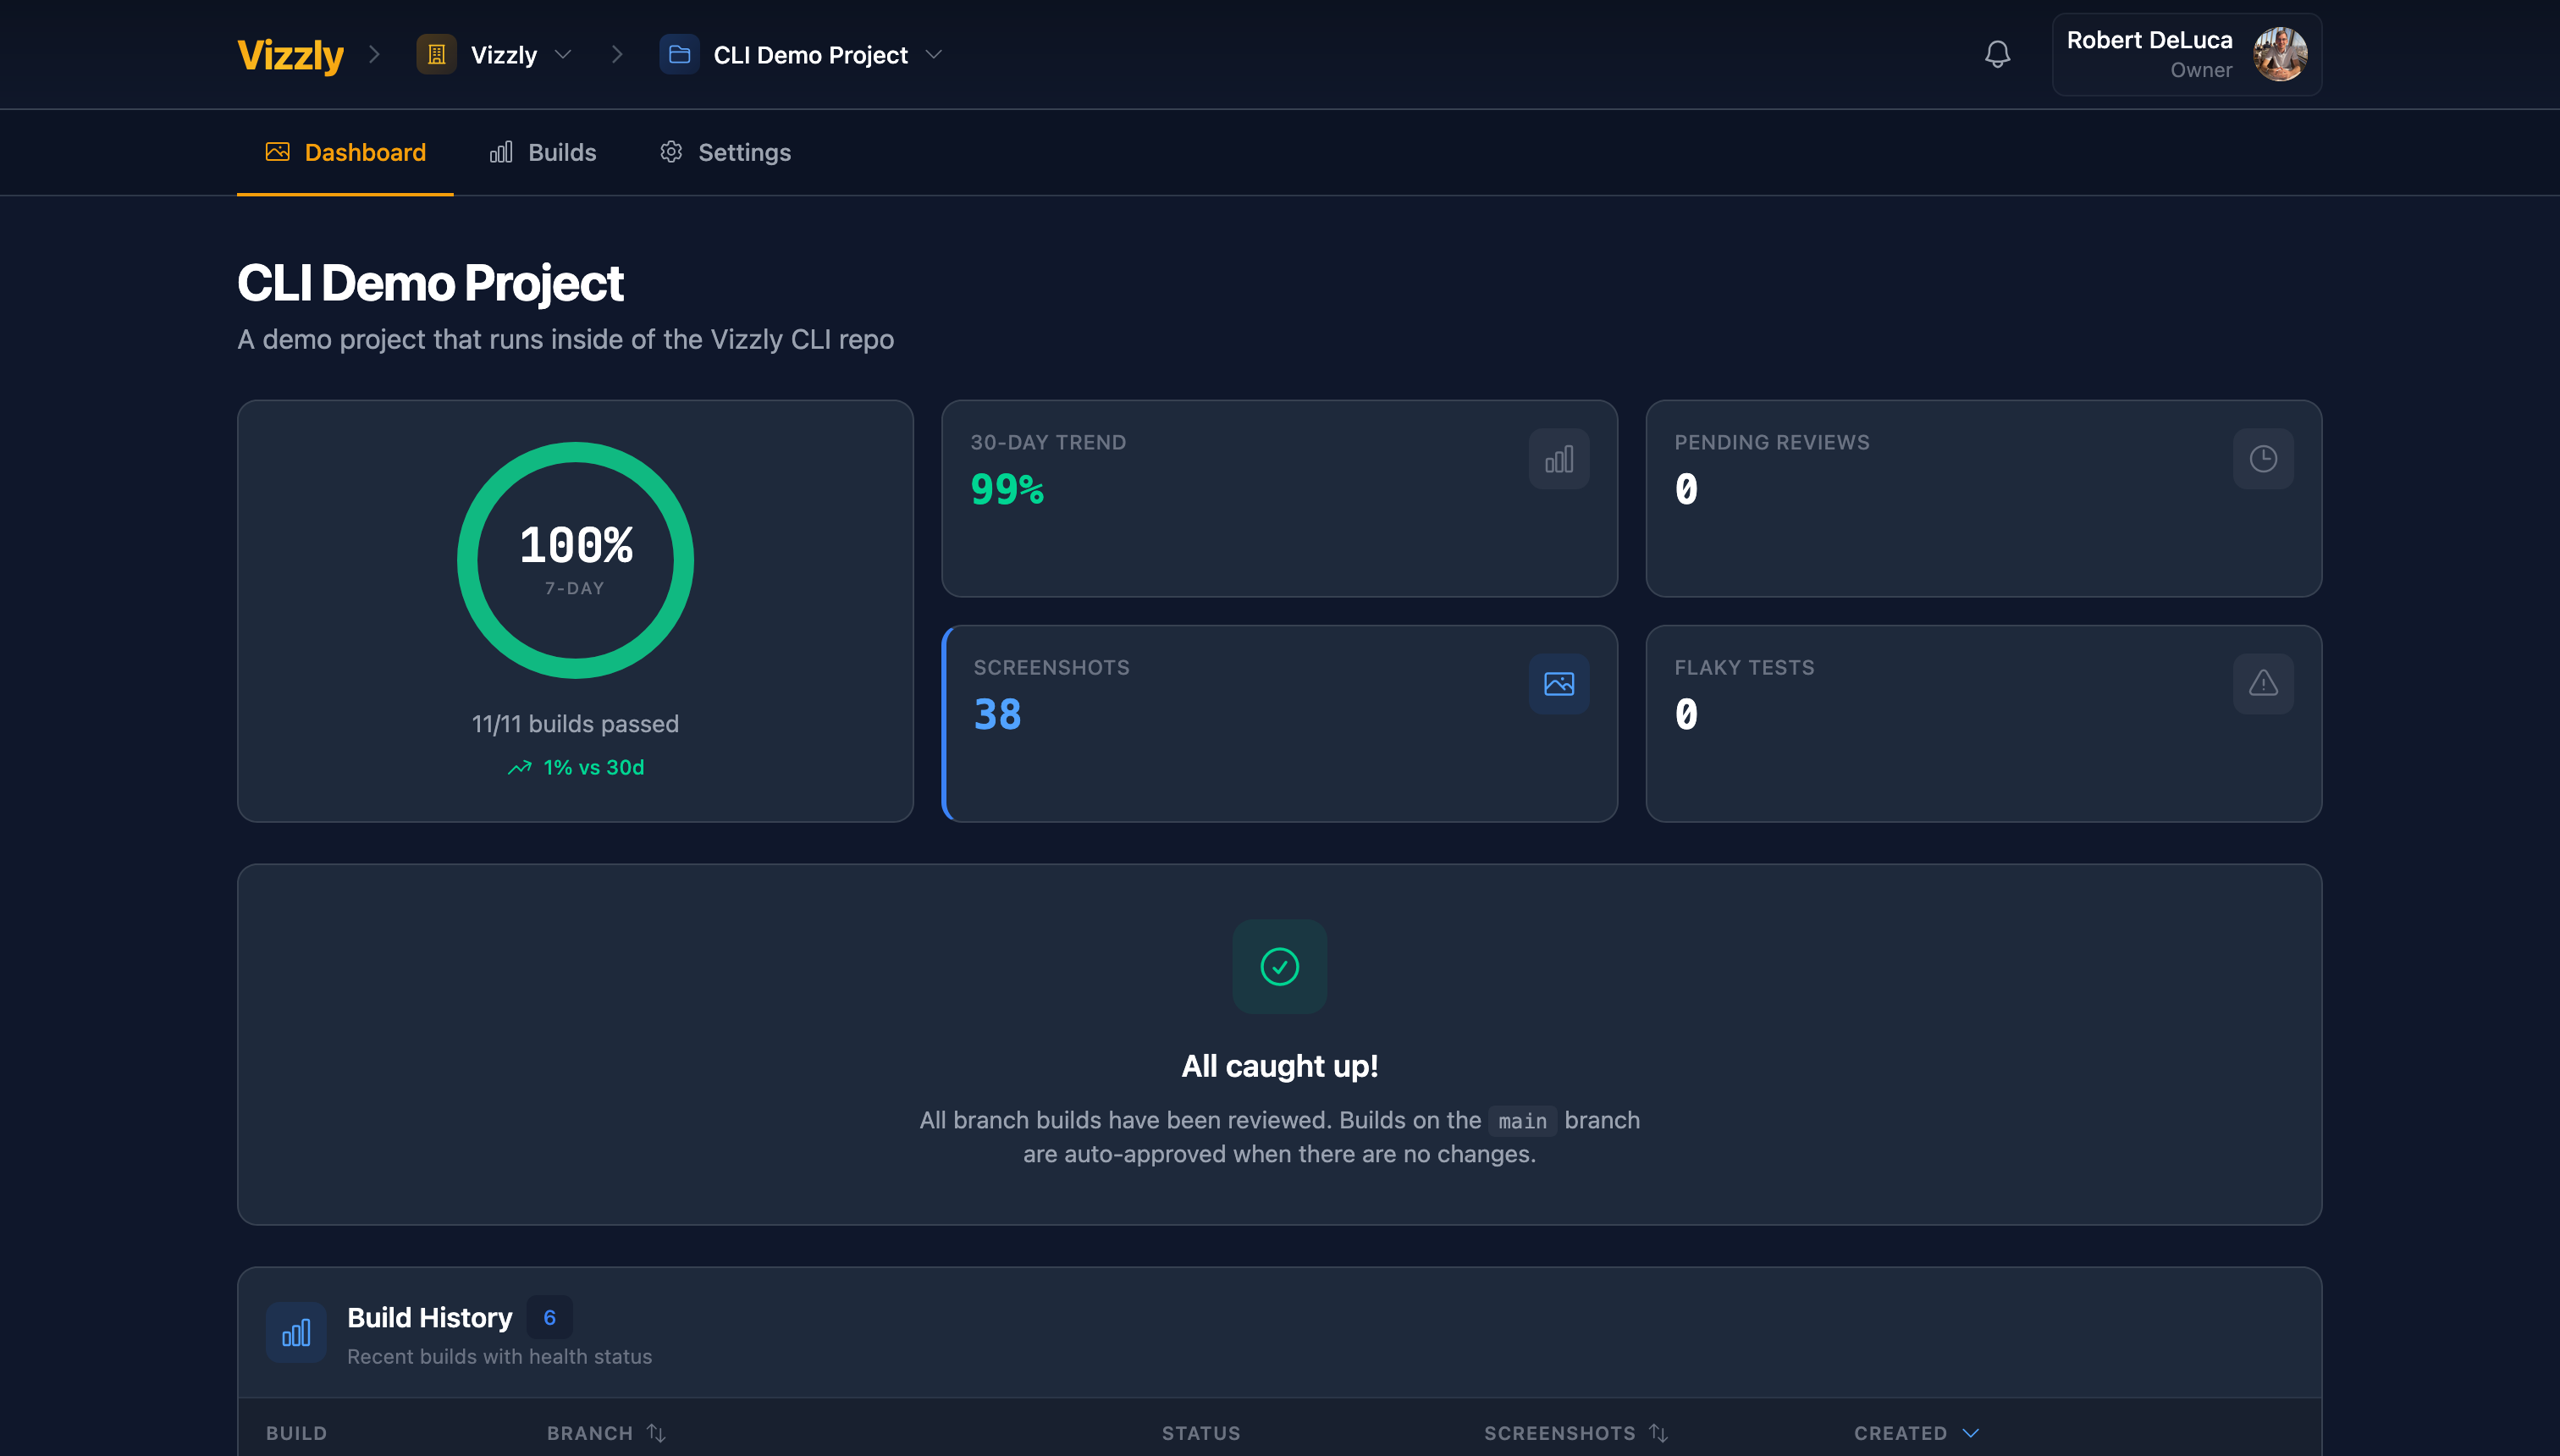Click the Build History bar chart icon
The height and width of the screenshot is (1456, 2560).
click(296, 1332)
